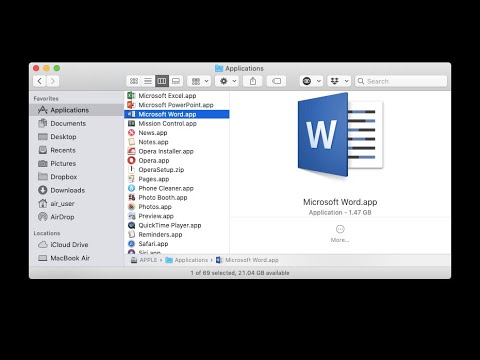Select Pages.app icon in list
The width and height of the screenshot is (480, 360).
point(131,179)
